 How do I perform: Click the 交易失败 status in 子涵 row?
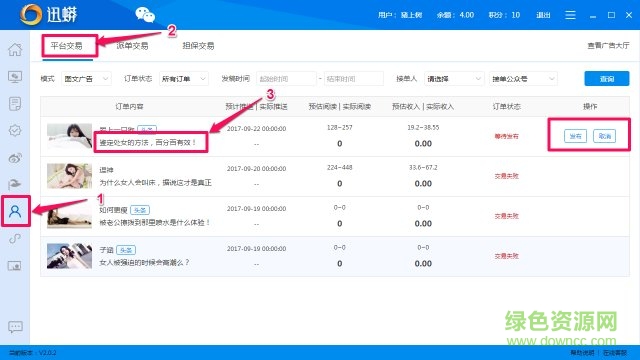[x=507, y=256]
